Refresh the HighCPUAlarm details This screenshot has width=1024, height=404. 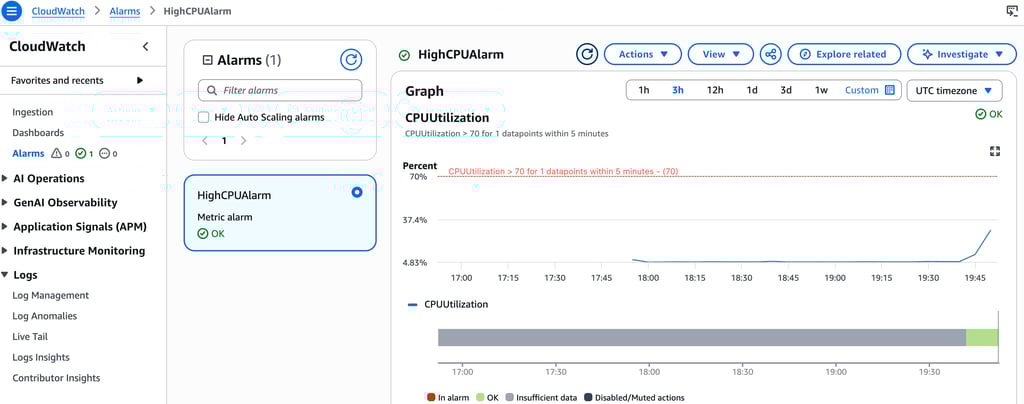pos(587,54)
